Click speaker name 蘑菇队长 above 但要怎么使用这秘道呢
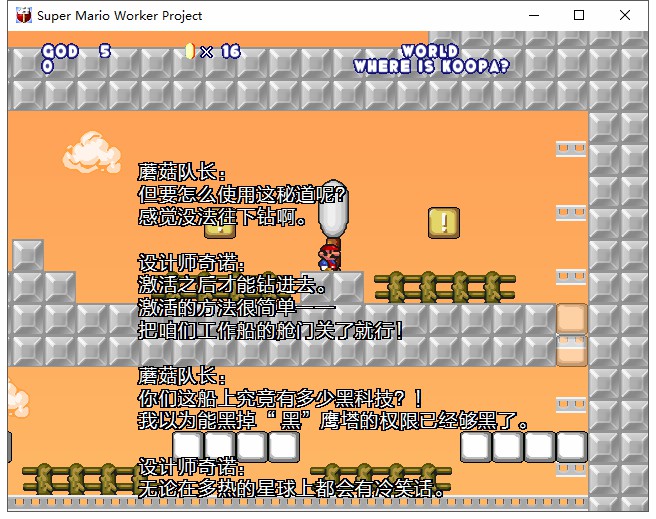The width and height of the screenshot is (656, 519). (x=182, y=171)
